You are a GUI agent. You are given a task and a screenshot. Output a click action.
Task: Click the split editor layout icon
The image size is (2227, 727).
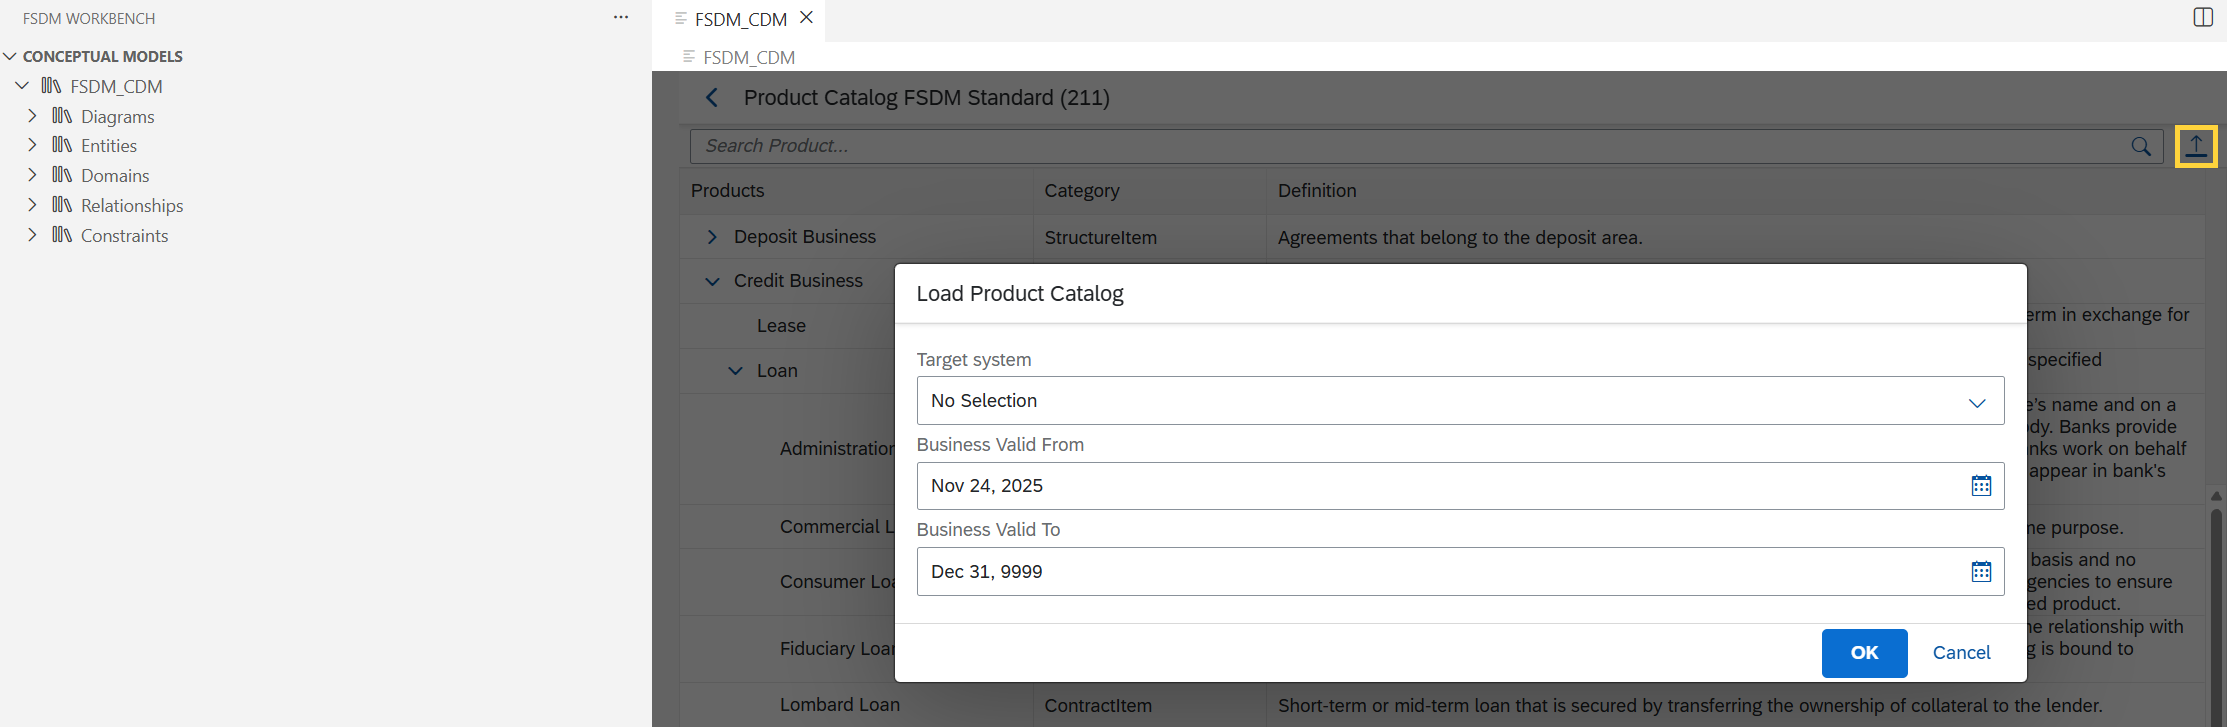(2203, 17)
